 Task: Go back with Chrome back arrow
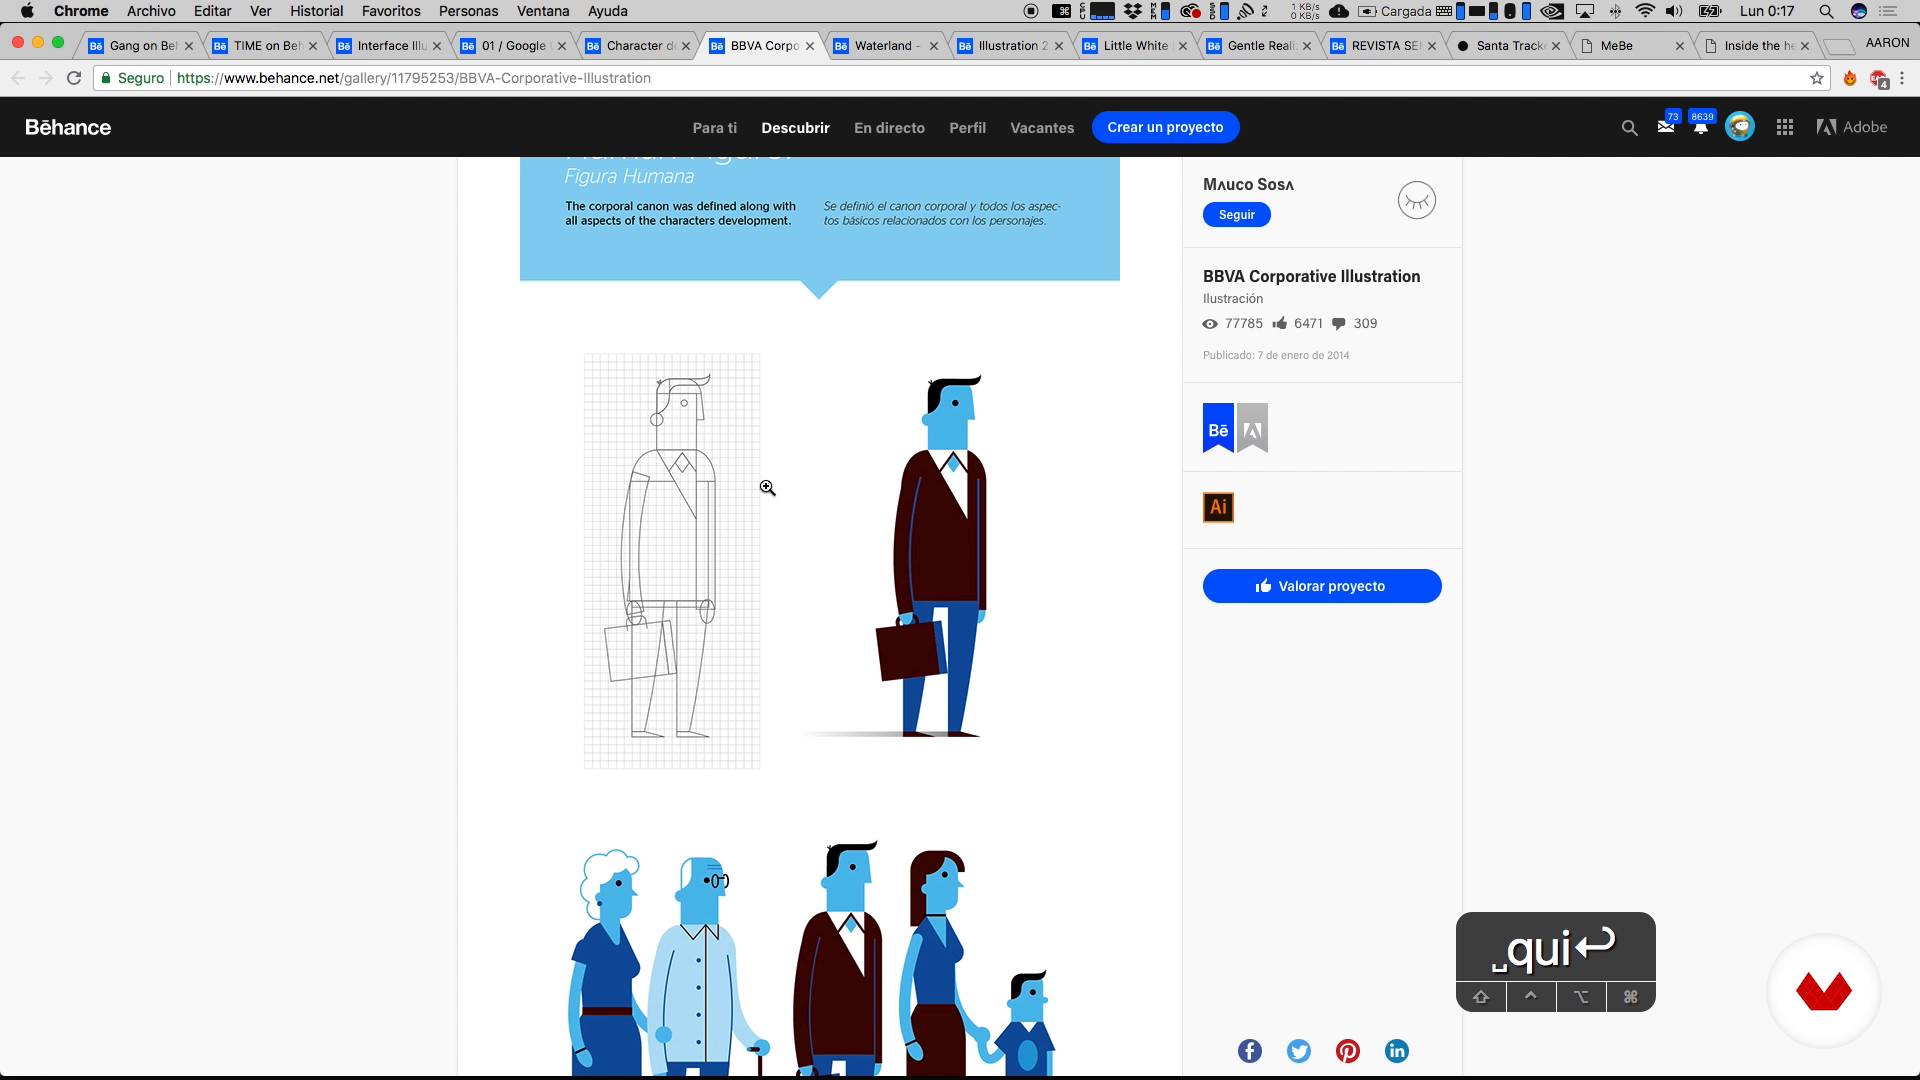click(18, 78)
